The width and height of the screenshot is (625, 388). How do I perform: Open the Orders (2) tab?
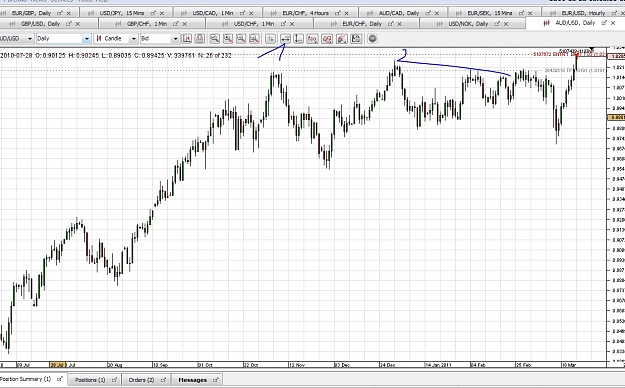[x=141, y=380]
